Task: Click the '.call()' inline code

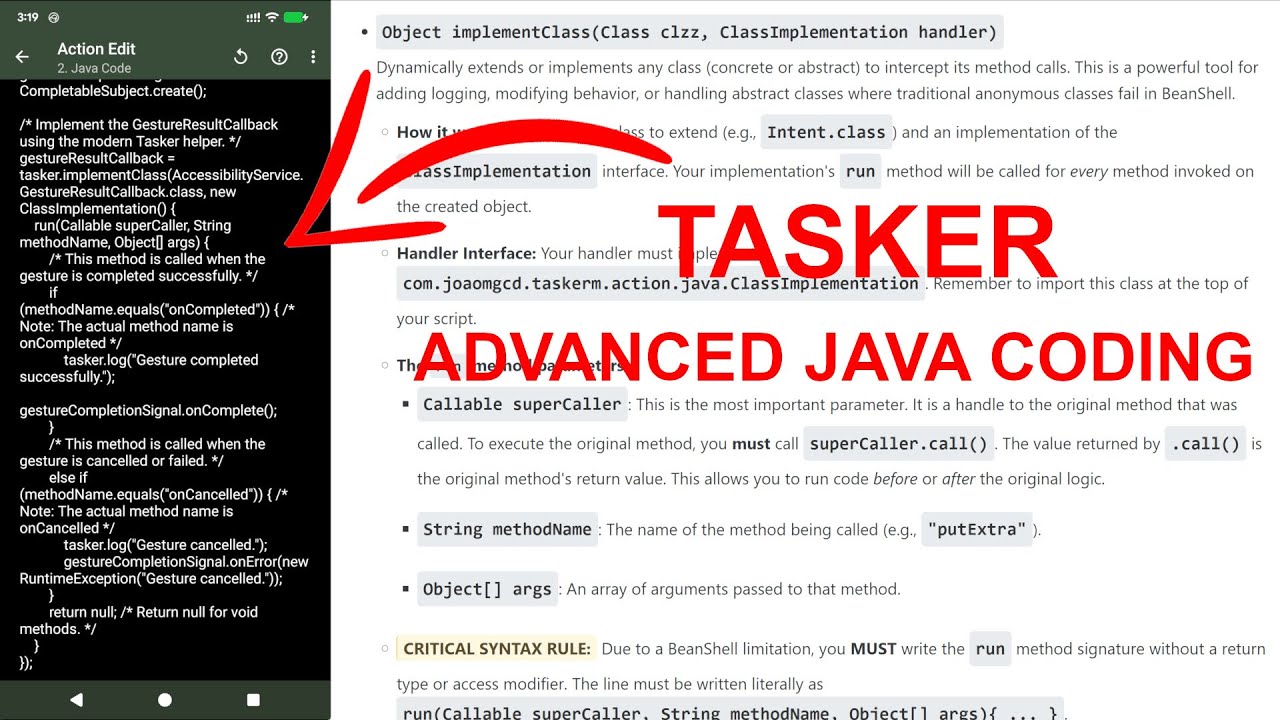Action: 1205,444
